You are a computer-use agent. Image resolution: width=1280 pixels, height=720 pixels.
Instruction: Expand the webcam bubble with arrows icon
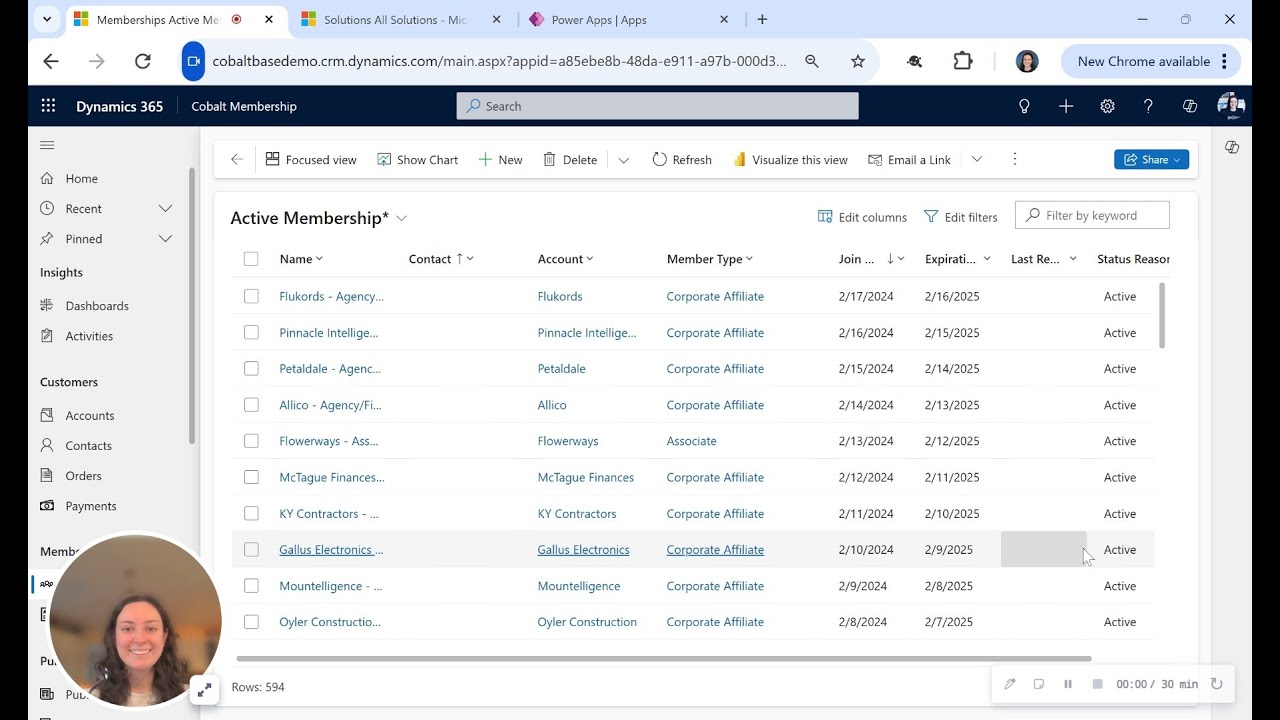click(x=204, y=690)
